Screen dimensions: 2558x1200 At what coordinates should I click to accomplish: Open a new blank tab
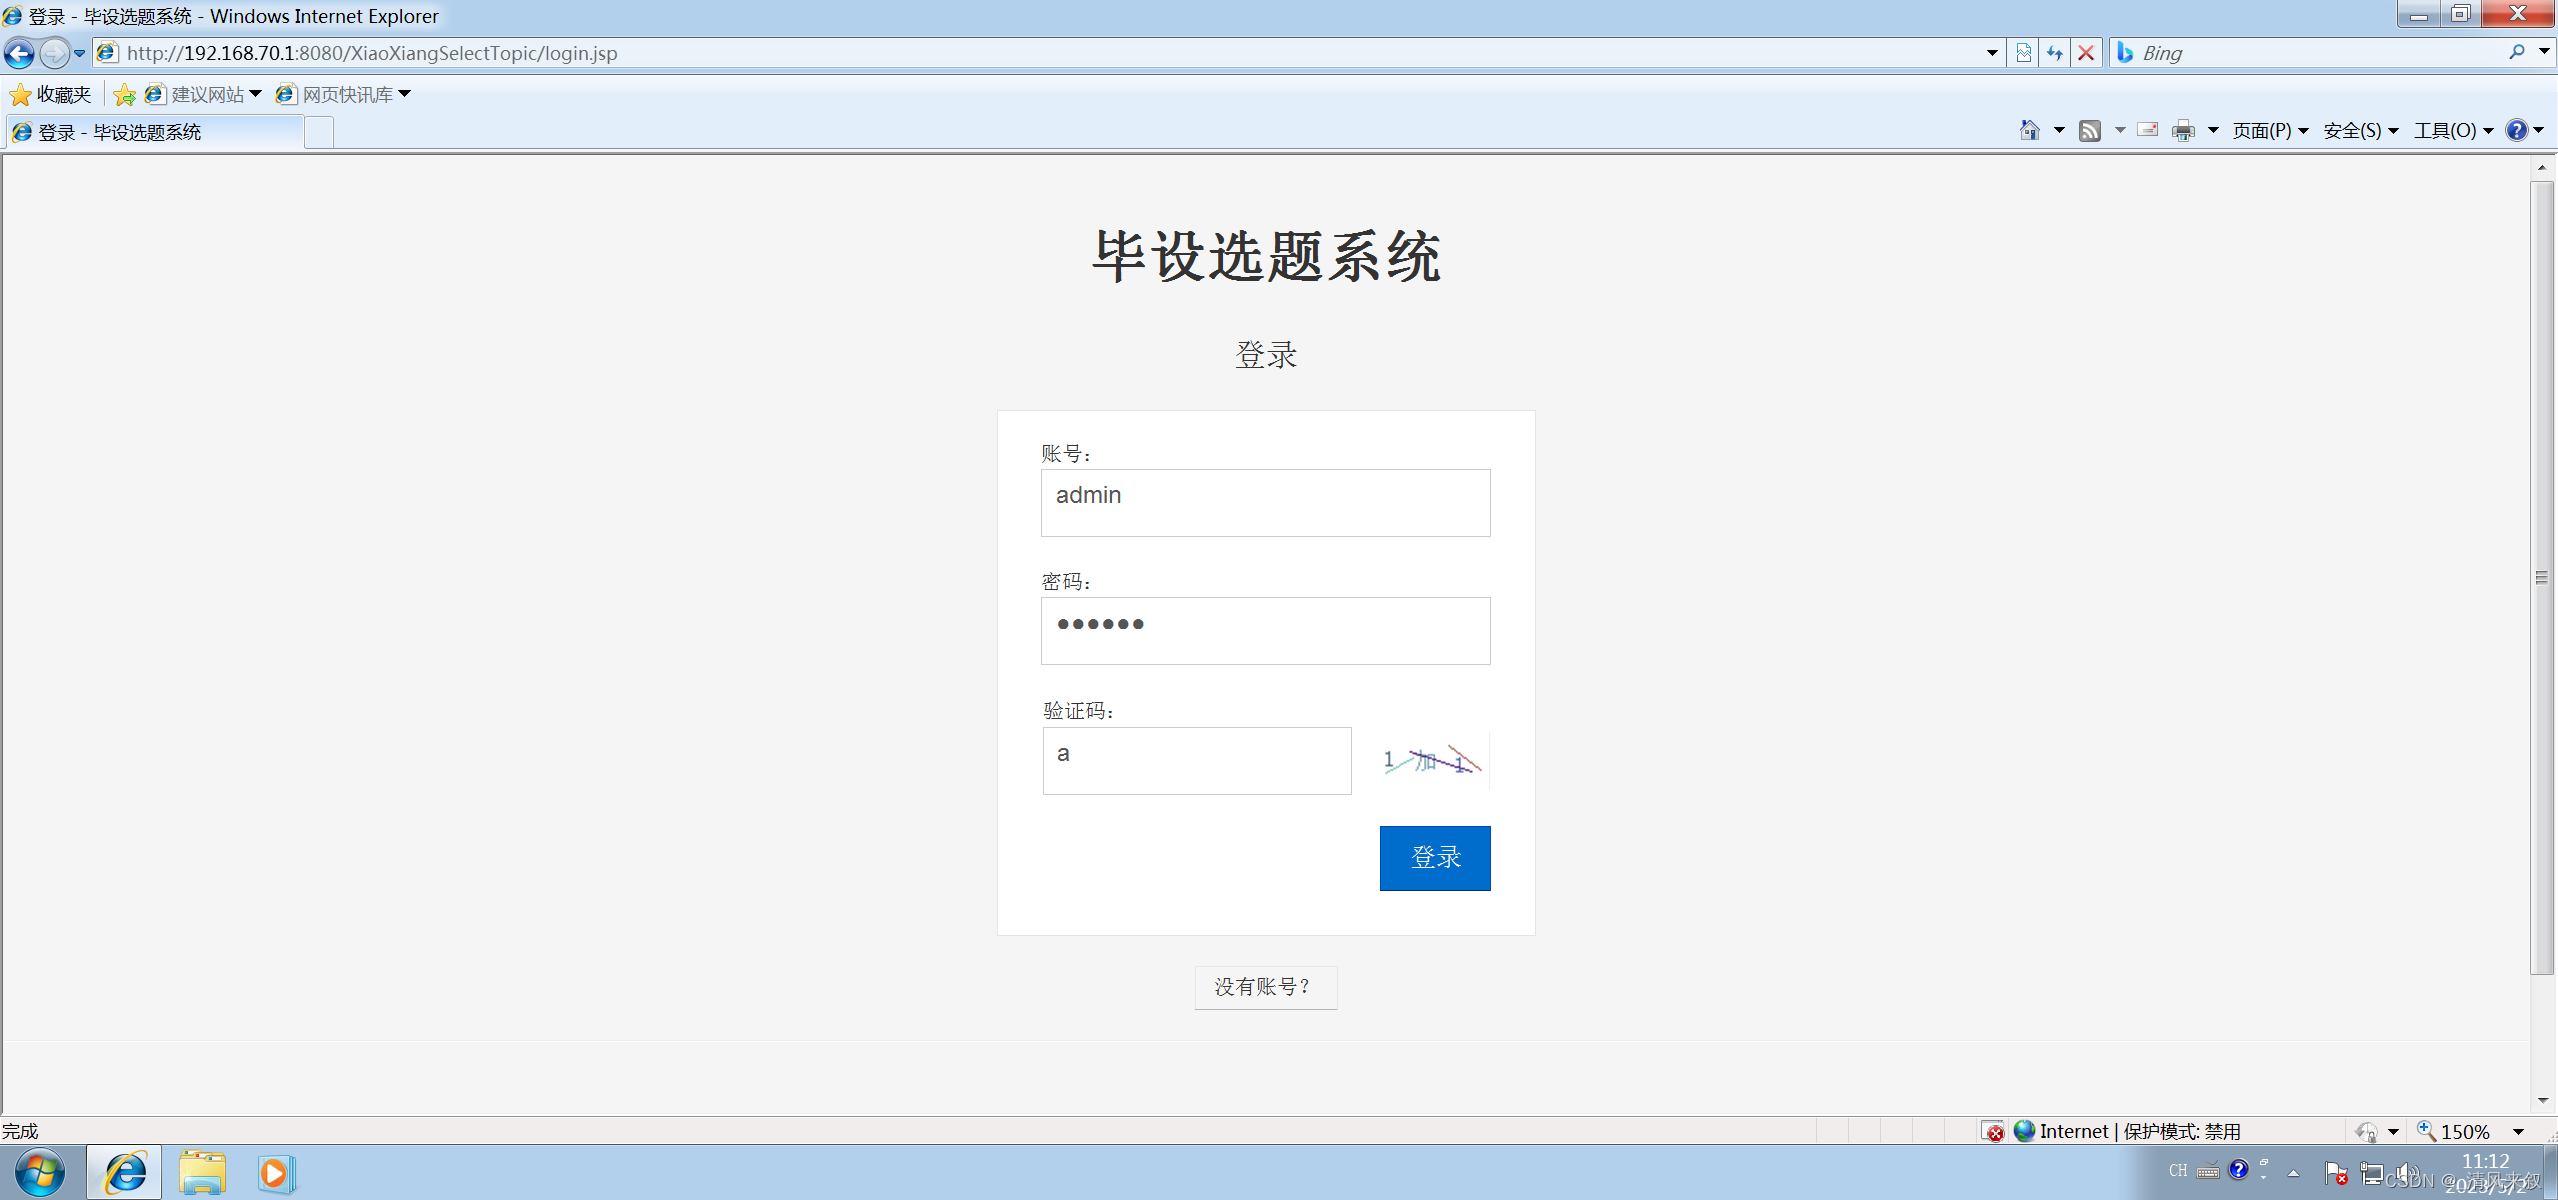(319, 133)
